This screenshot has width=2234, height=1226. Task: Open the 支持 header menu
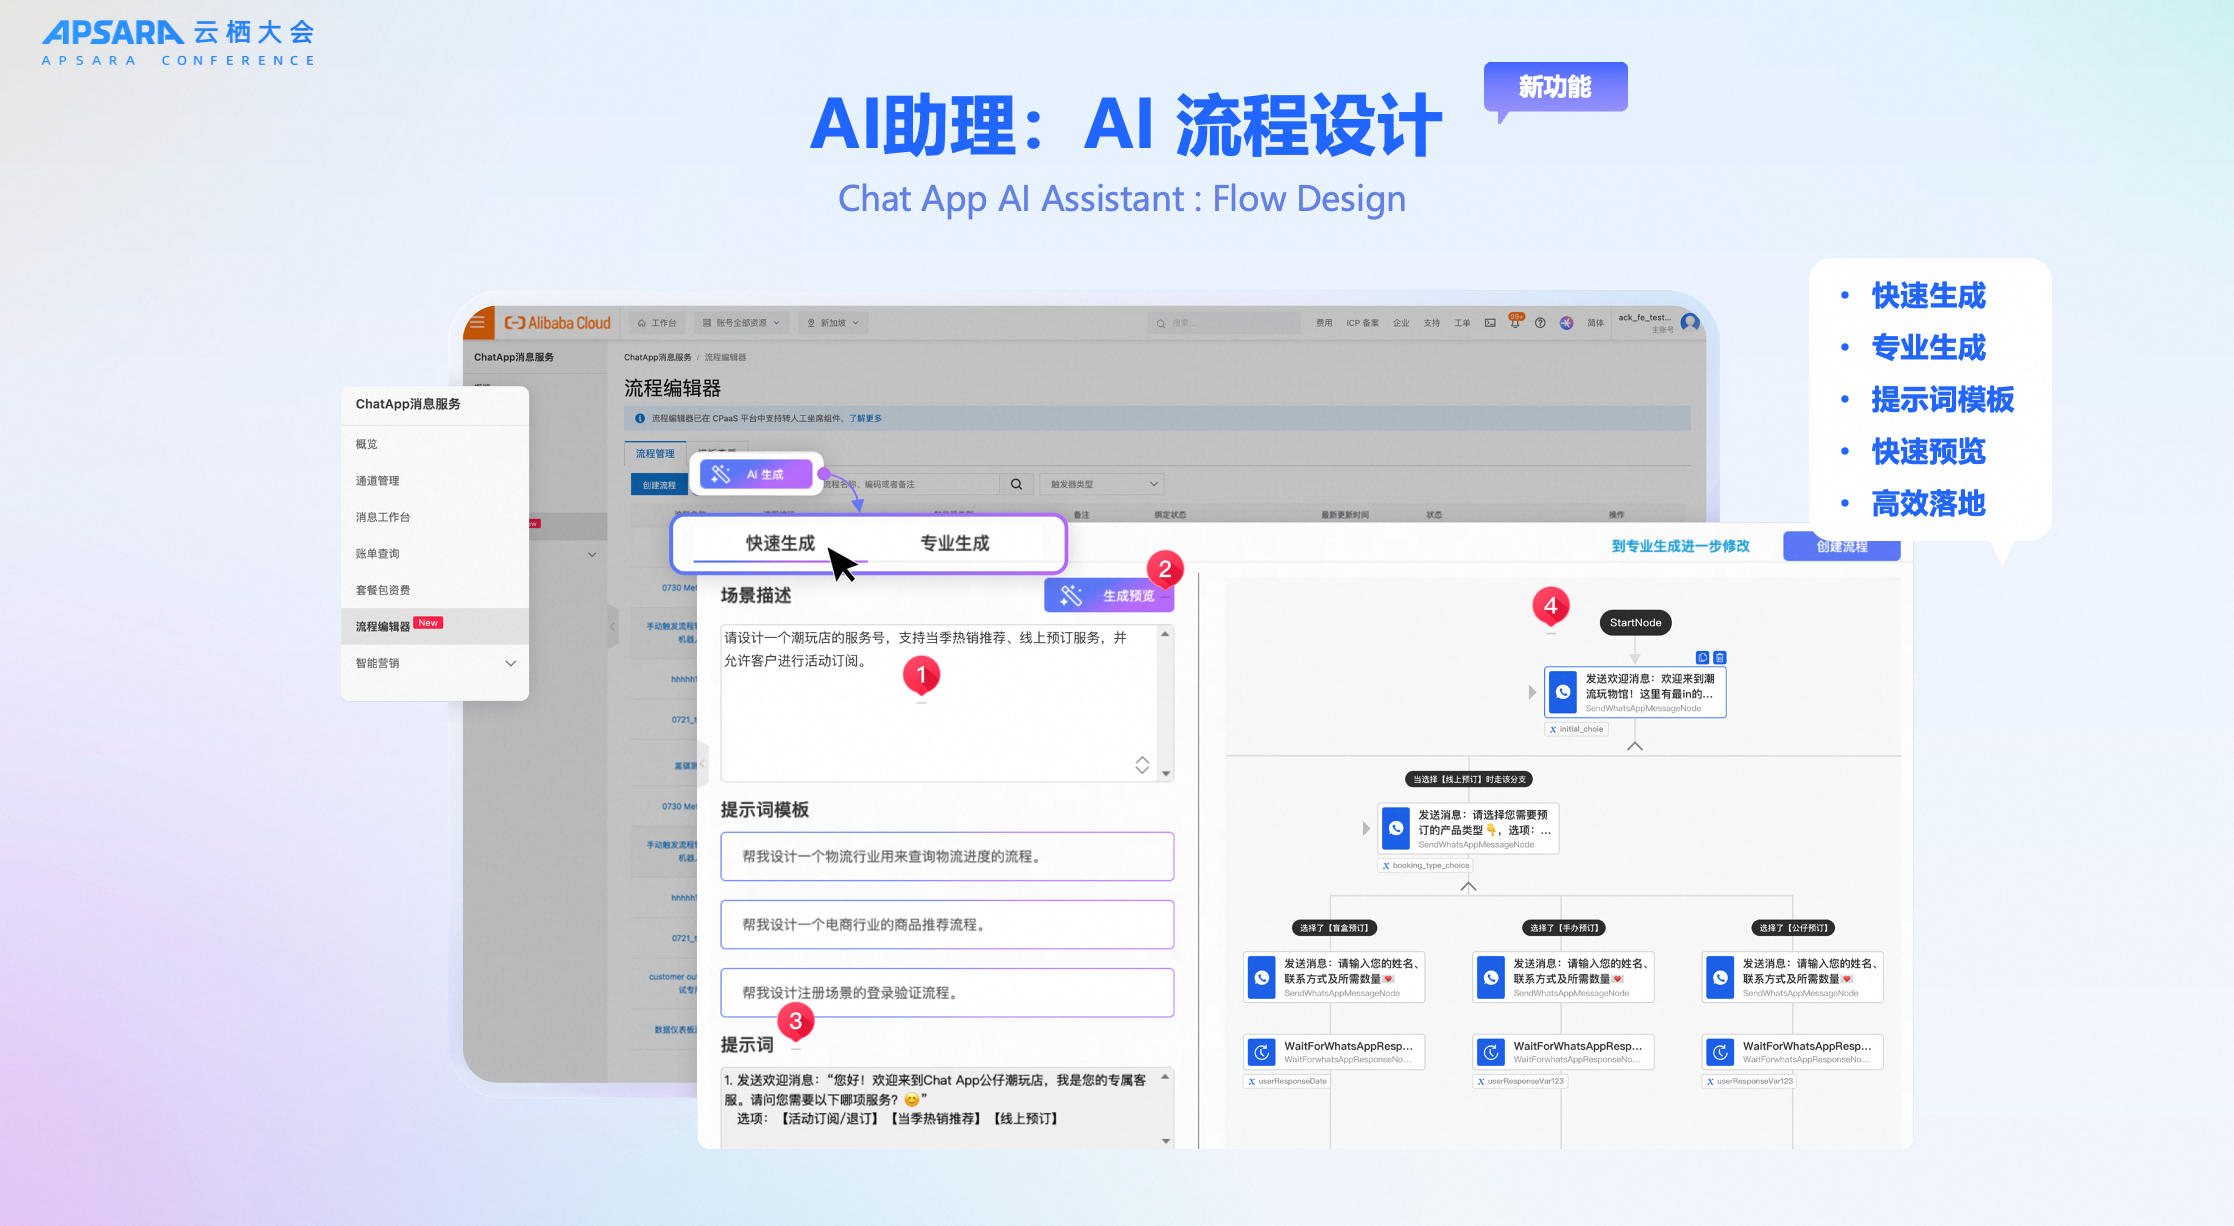[1432, 323]
